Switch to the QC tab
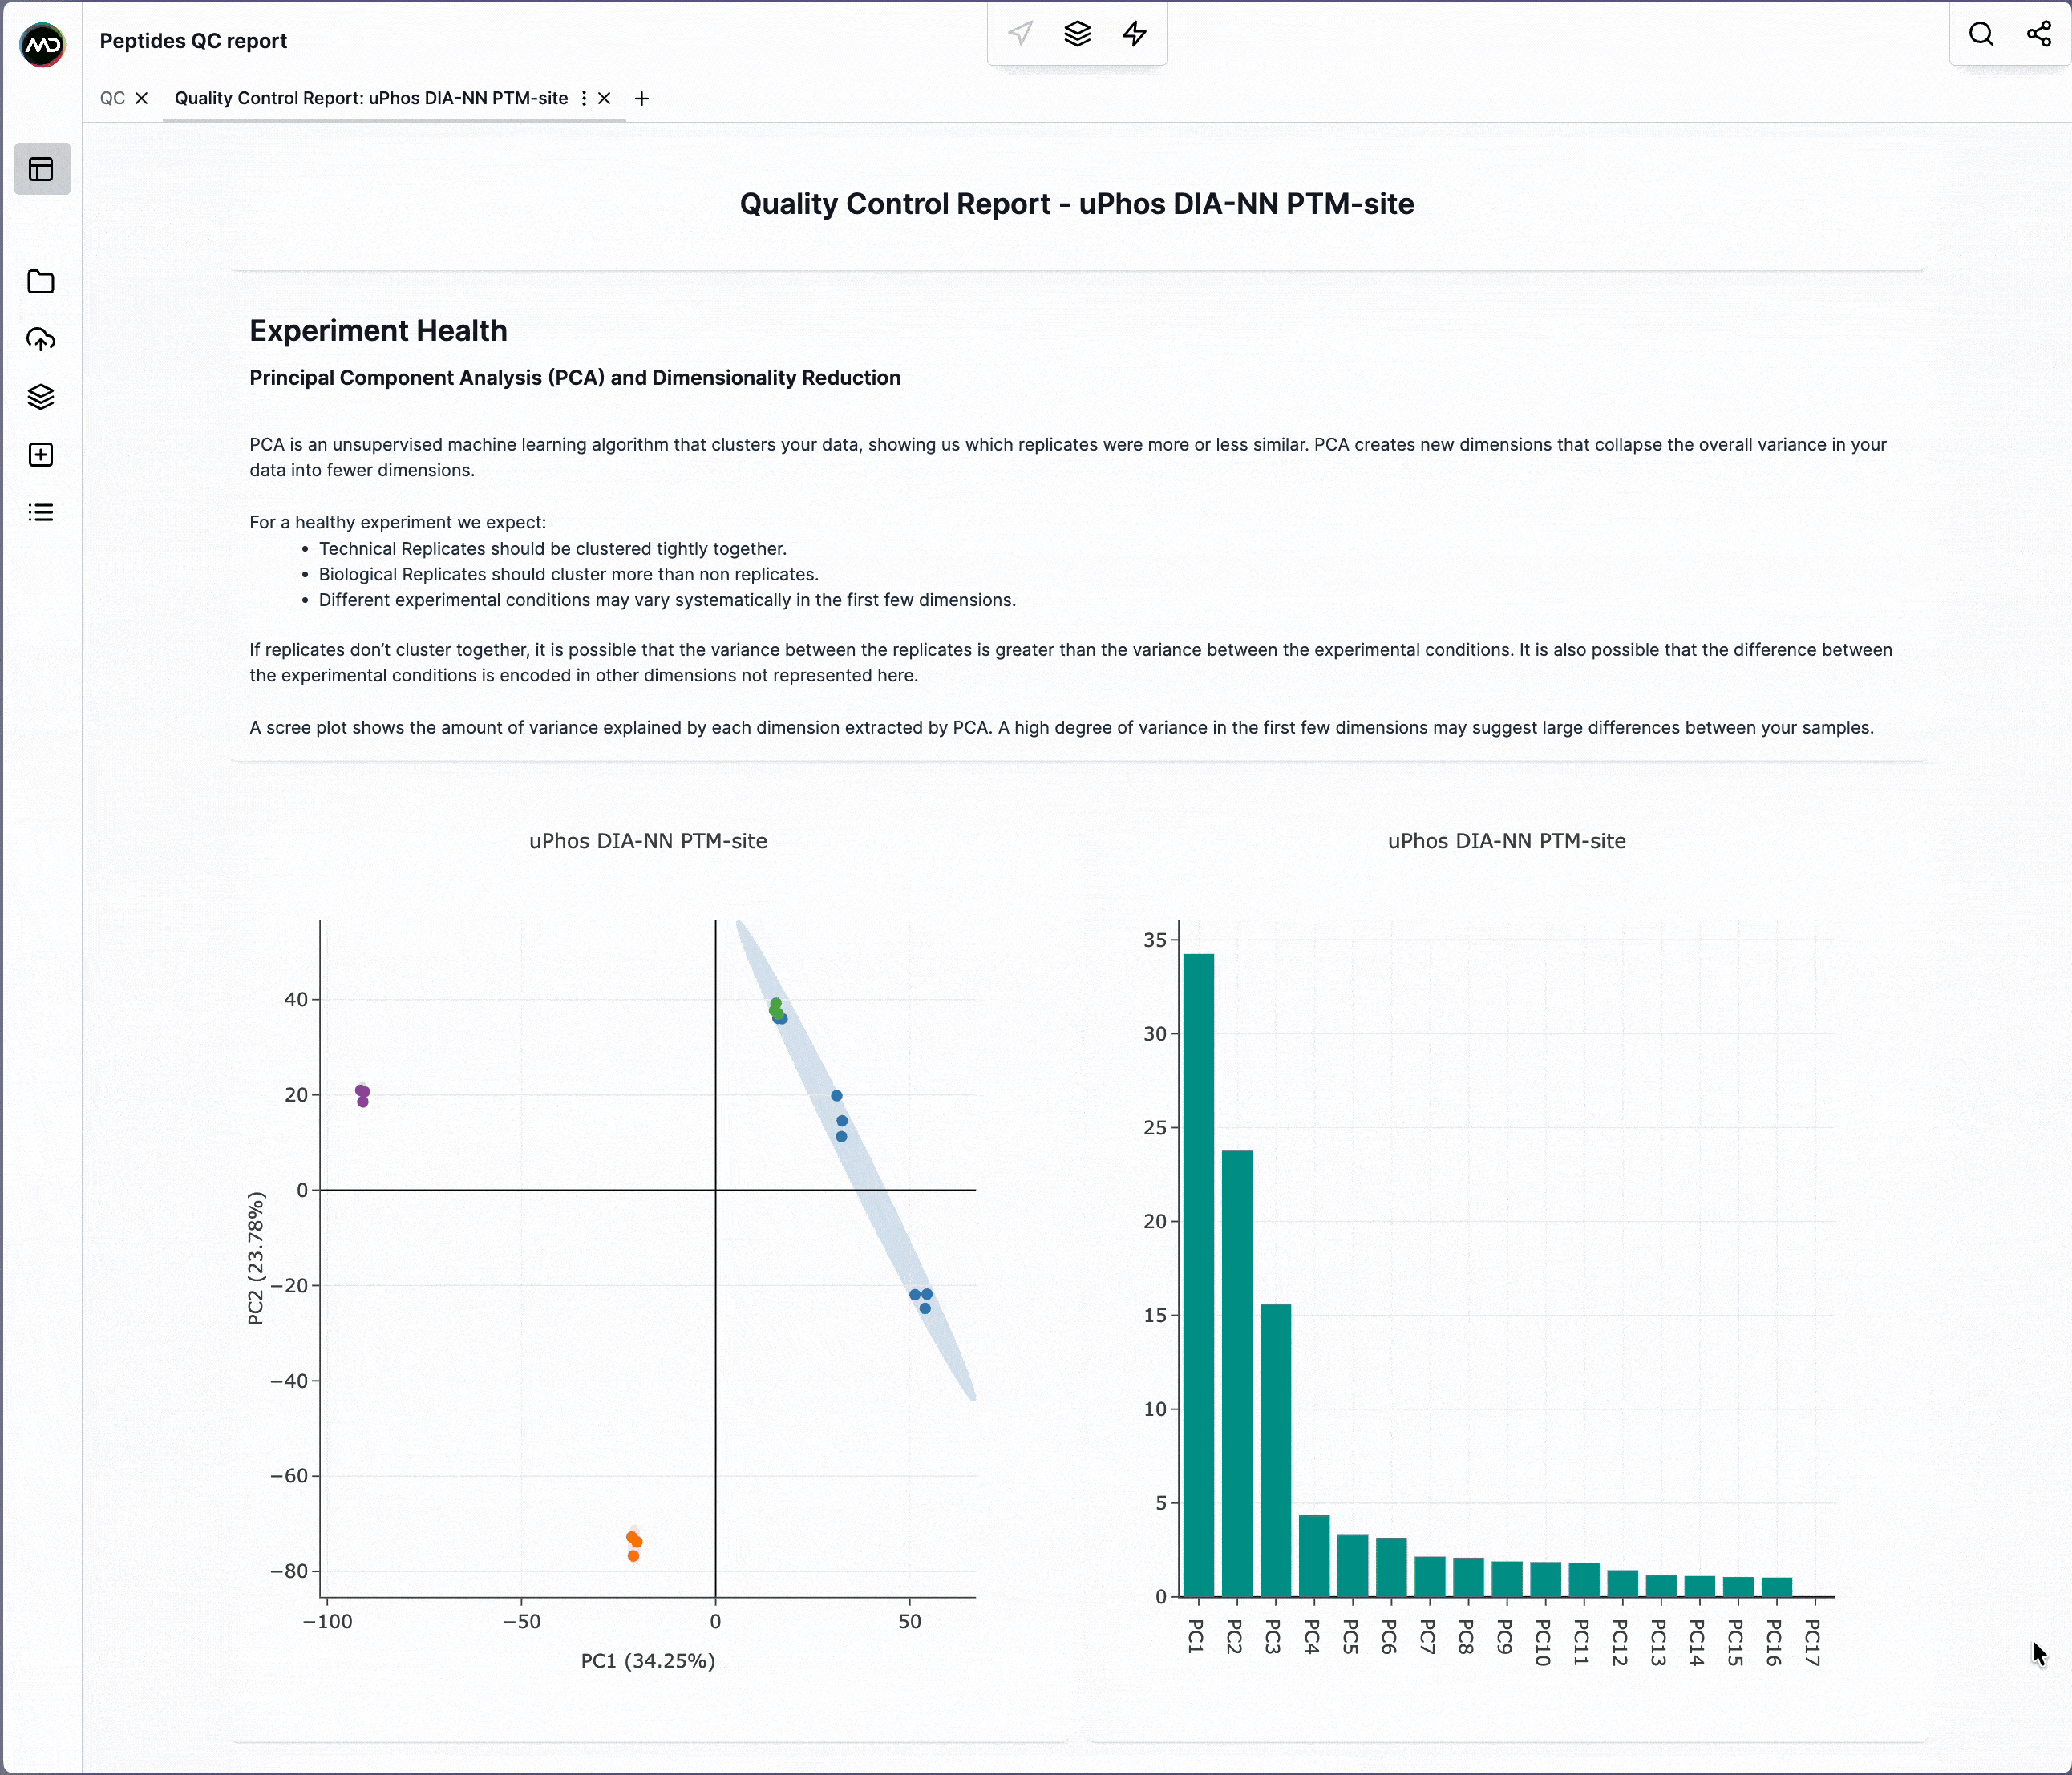The height and width of the screenshot is (1775, 2072). (112, 98)
